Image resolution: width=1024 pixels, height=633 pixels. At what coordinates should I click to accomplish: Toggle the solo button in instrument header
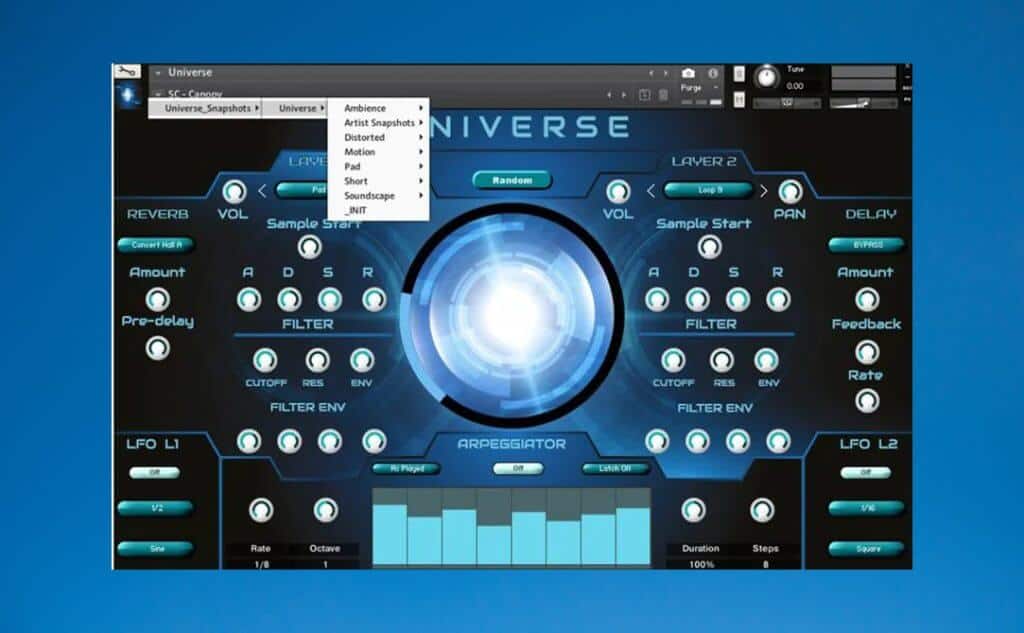tap(739, 73)
